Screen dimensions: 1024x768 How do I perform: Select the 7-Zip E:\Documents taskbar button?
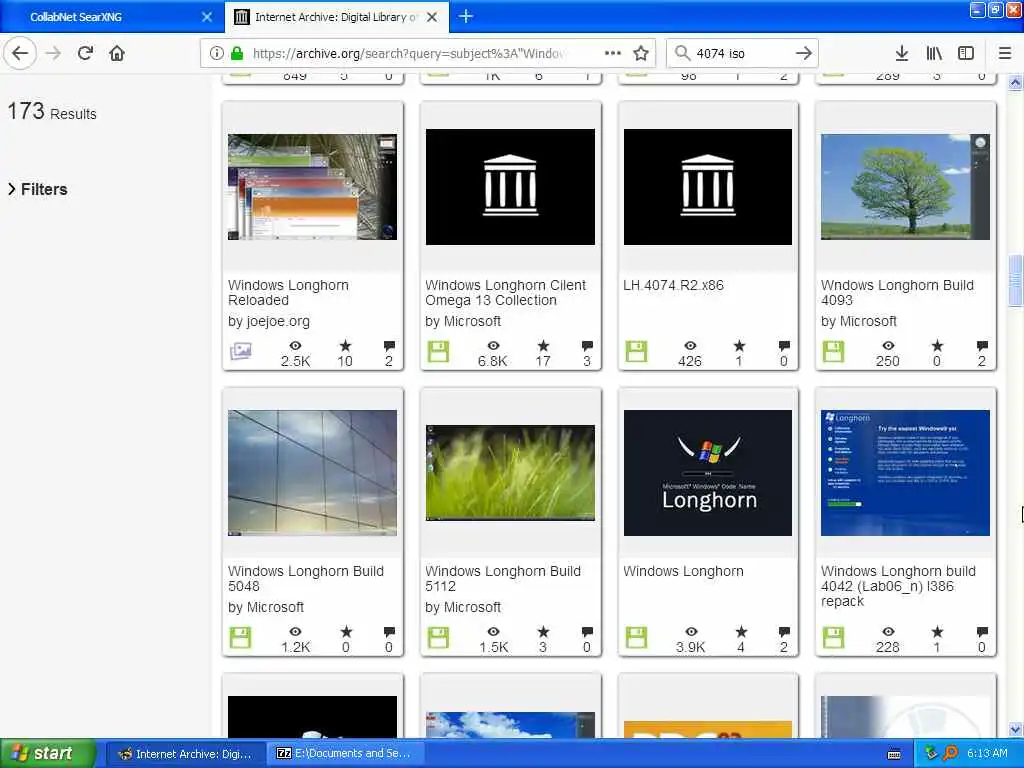point(344,754)
